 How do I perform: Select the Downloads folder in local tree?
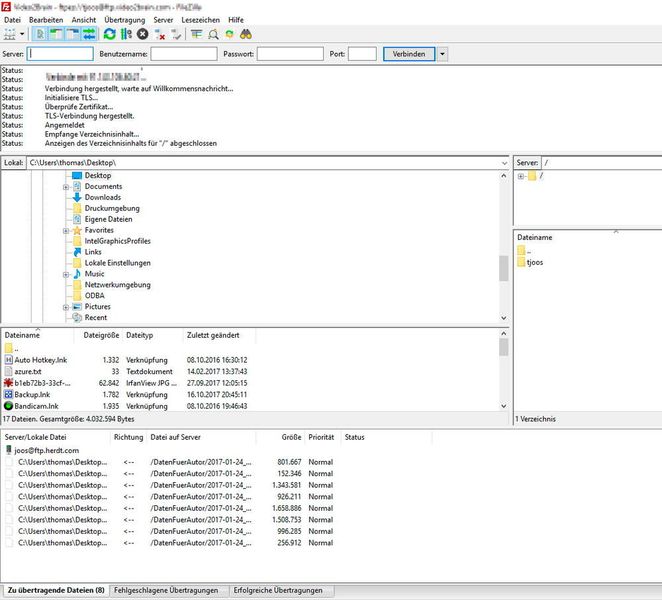pos(103,197)
